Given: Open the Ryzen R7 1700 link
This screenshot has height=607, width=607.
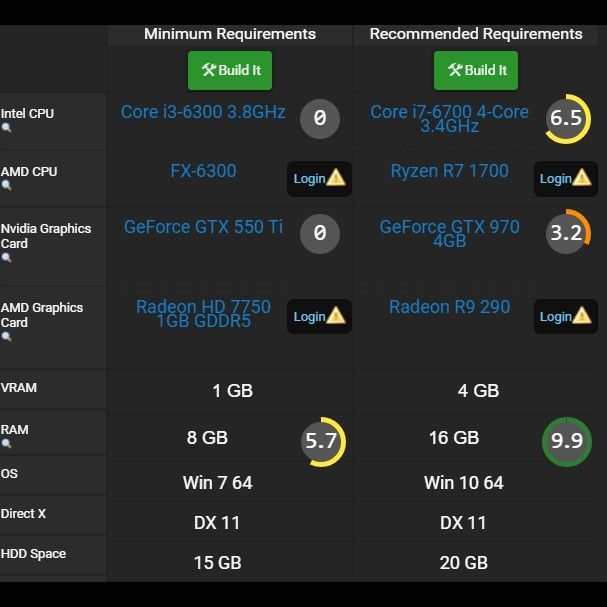Looking at the screenshot, I should click(449, 171).
